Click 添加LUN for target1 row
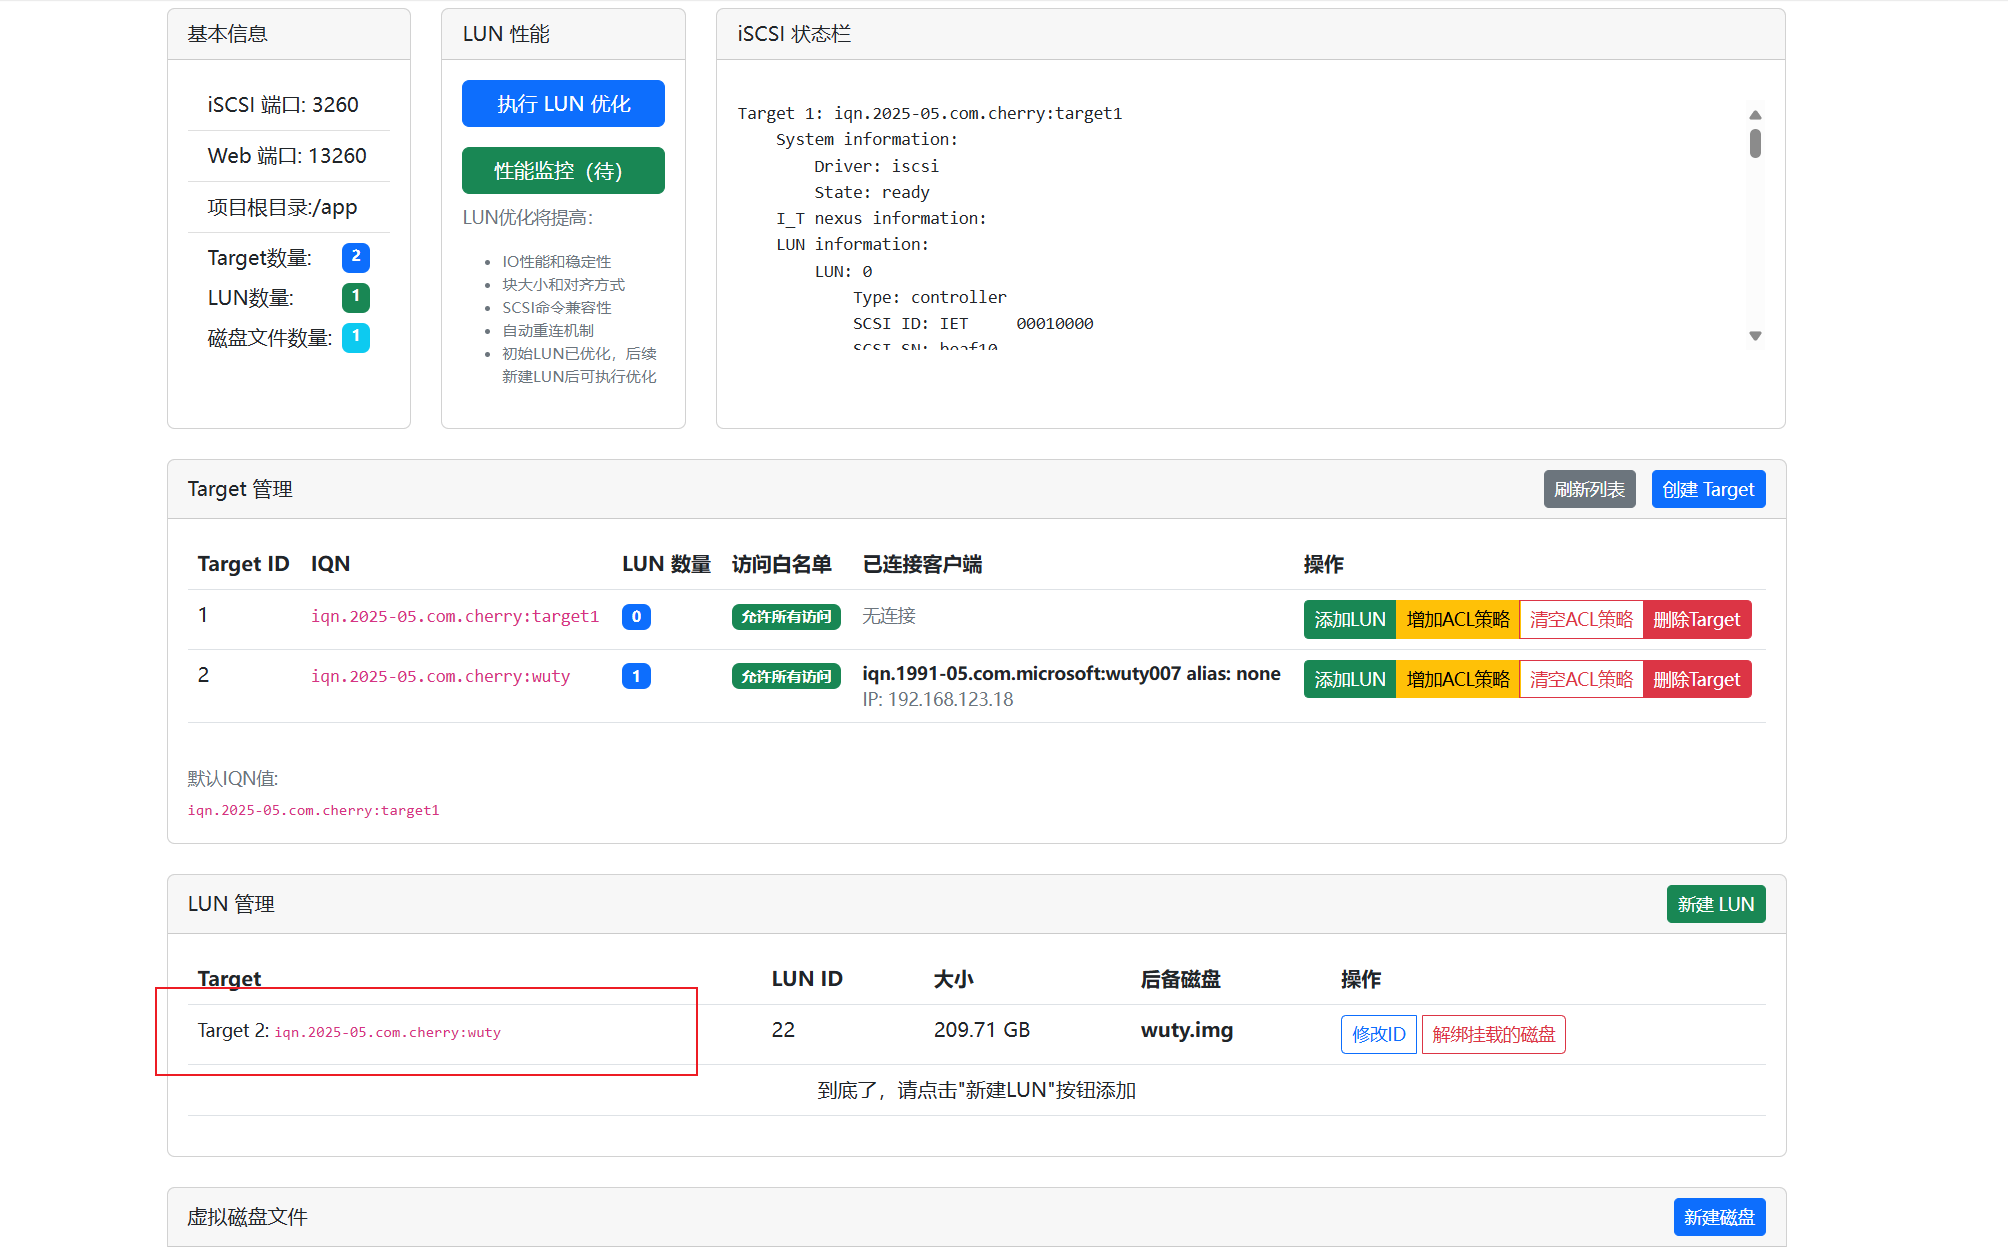The image size is (2008, 1247). [1349, 619]
